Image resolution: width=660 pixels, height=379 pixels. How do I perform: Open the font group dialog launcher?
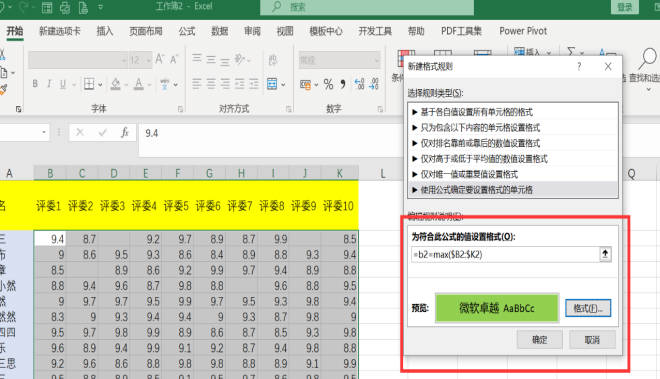[x=180, y=109]
